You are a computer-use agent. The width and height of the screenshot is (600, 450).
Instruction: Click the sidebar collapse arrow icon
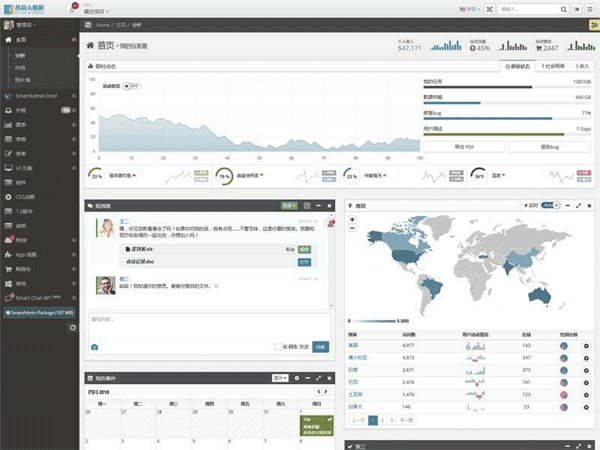(x=73, y=327)
